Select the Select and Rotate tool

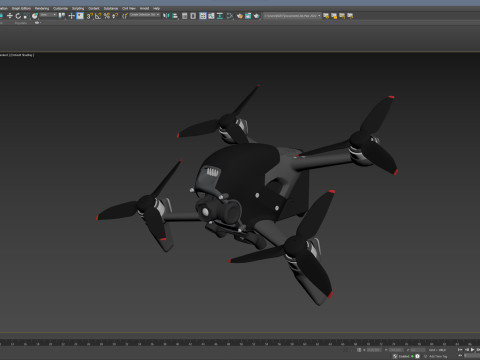[x=18, y=16]
